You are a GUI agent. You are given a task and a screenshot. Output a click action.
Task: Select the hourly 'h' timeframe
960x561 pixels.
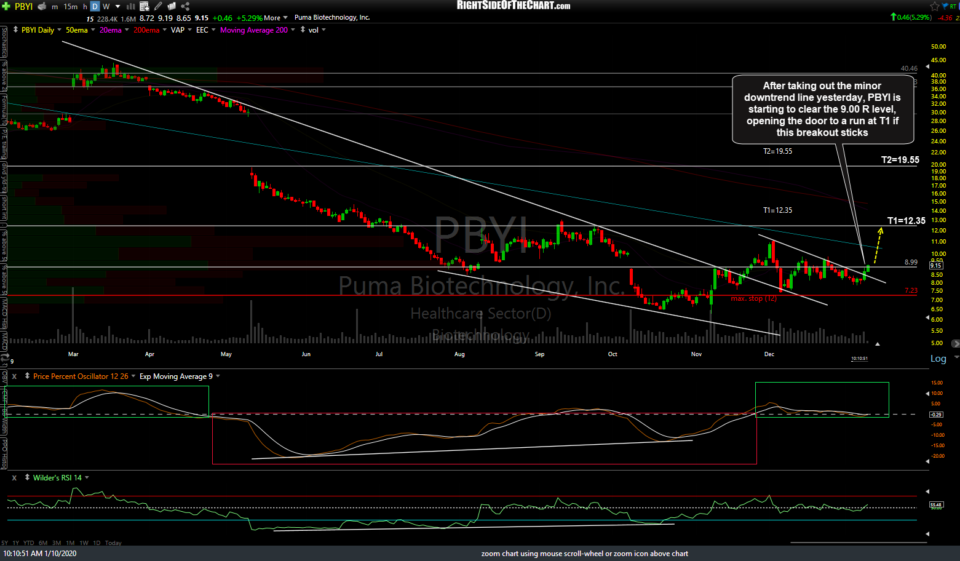coord(84,7)
